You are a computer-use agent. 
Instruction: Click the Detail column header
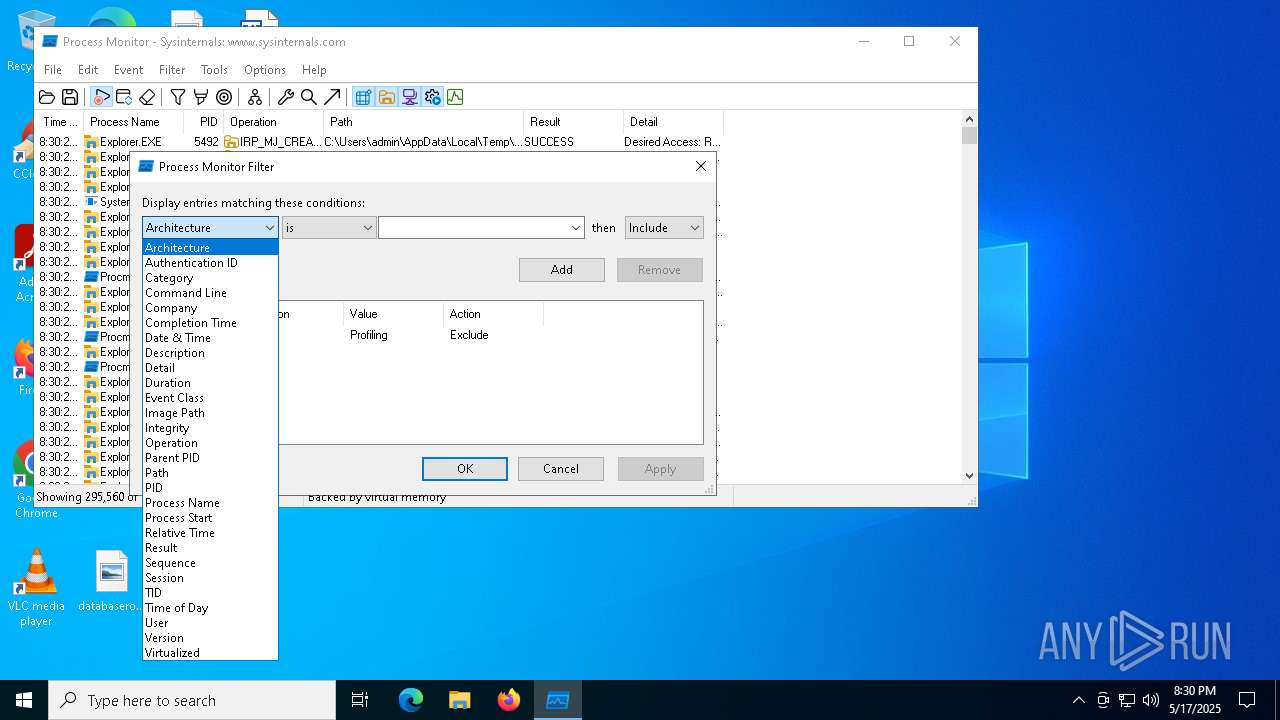(x=673, y=122)
